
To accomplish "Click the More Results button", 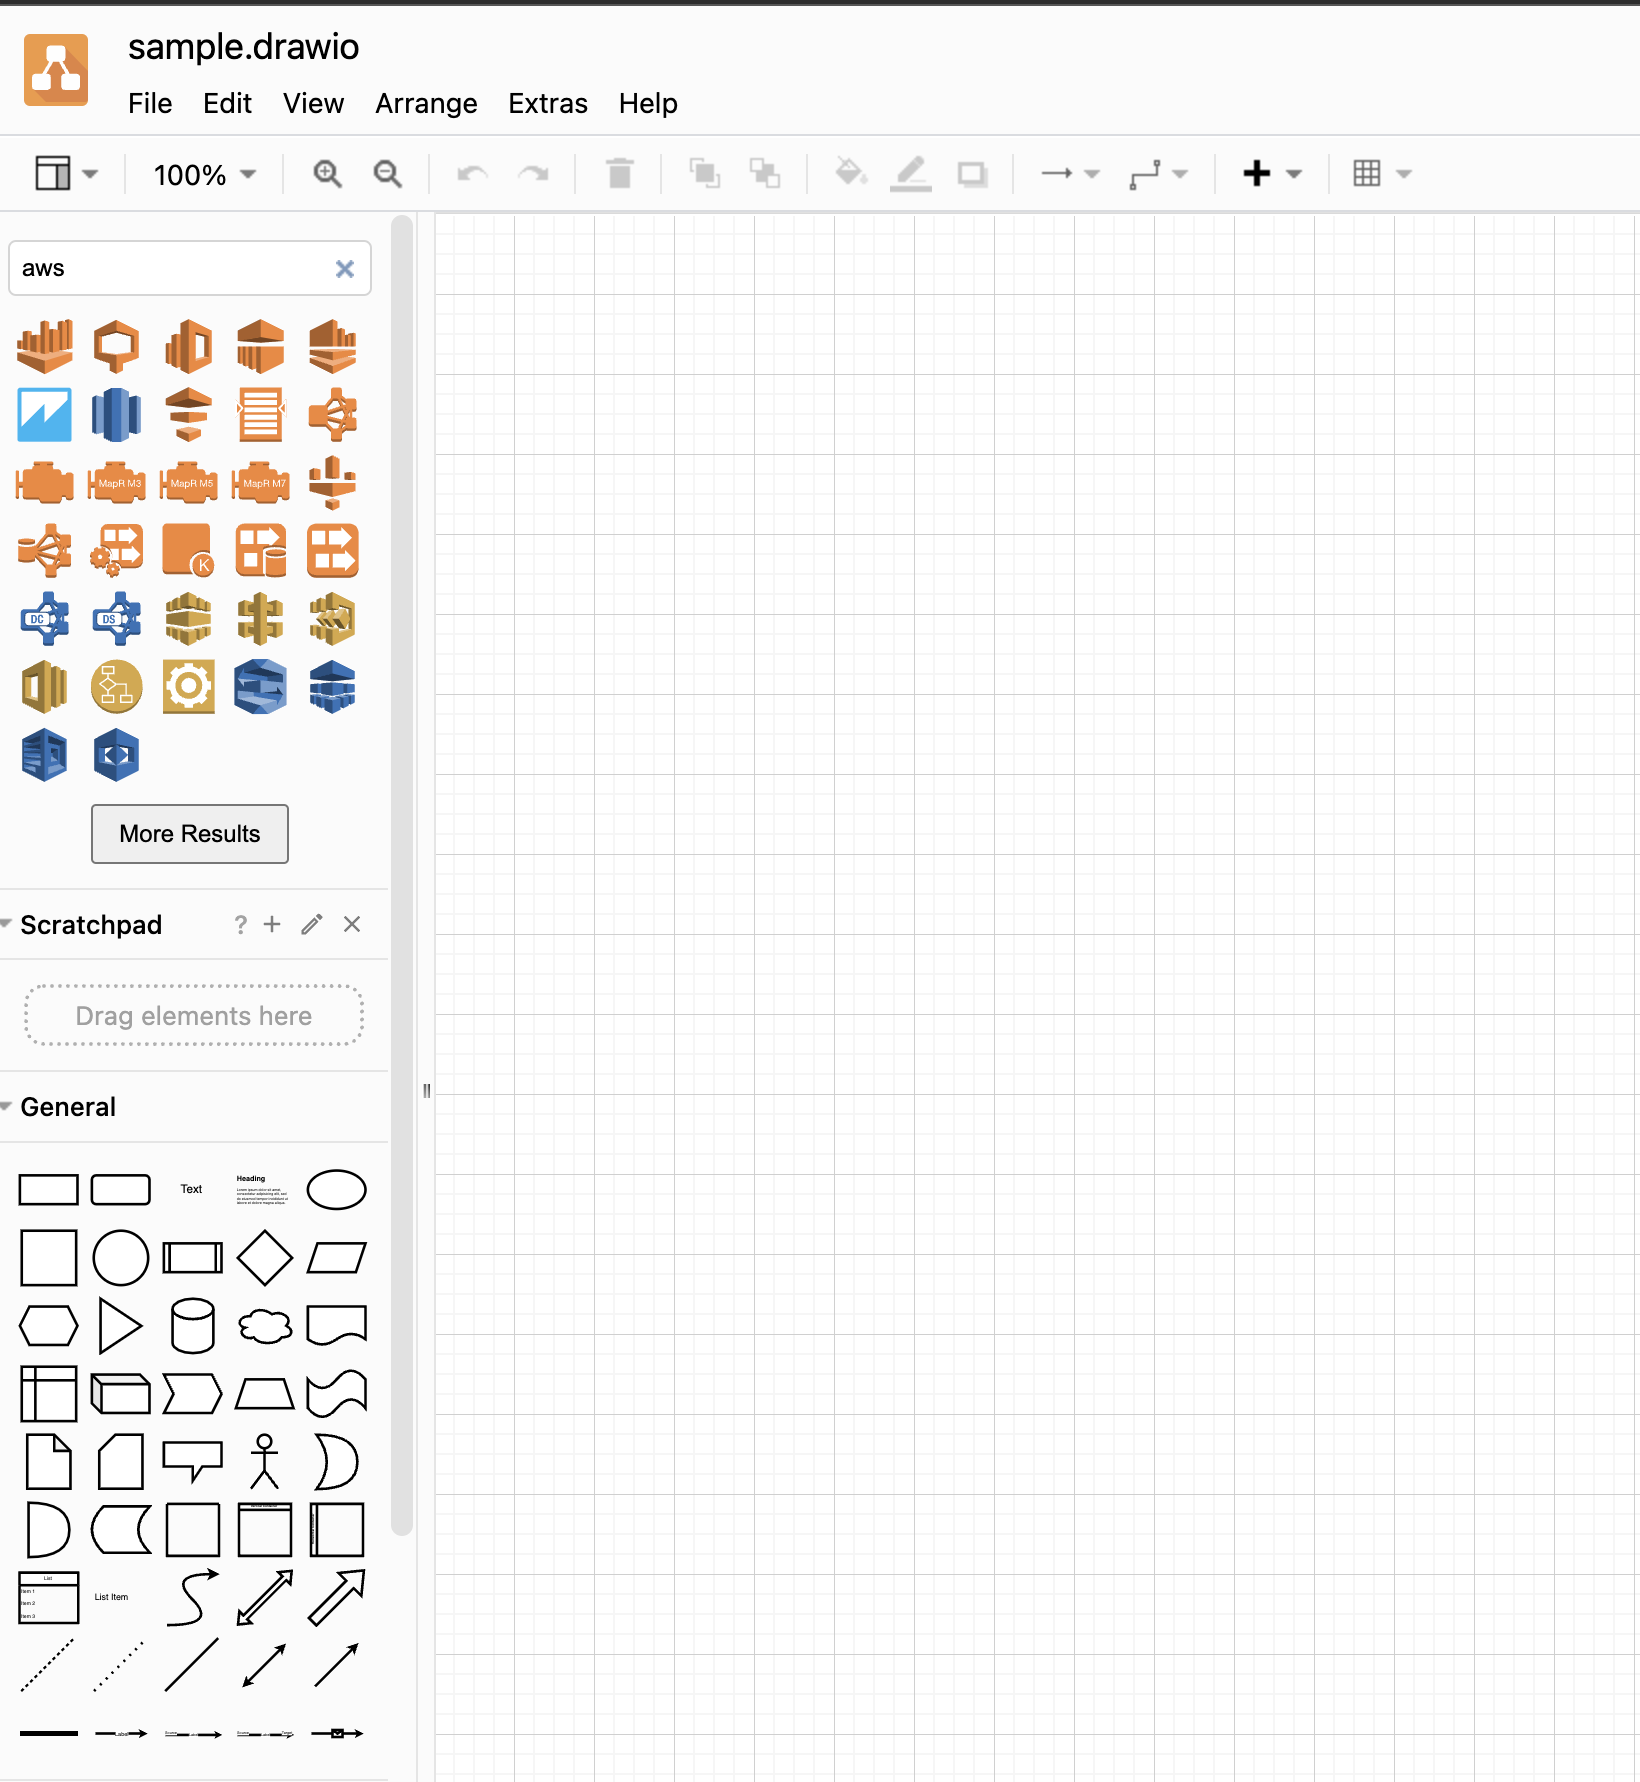I will click(x=190, y=834).
